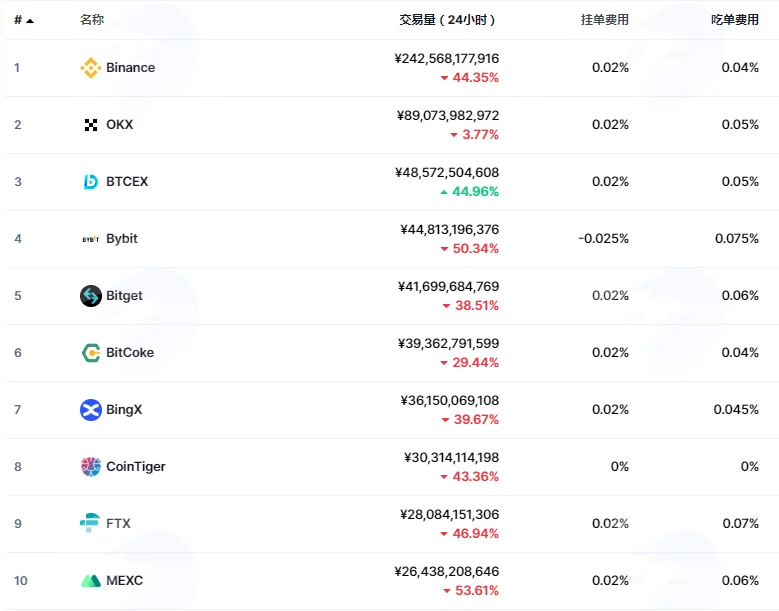Open the MEXC exchange link

click(124, 581)
